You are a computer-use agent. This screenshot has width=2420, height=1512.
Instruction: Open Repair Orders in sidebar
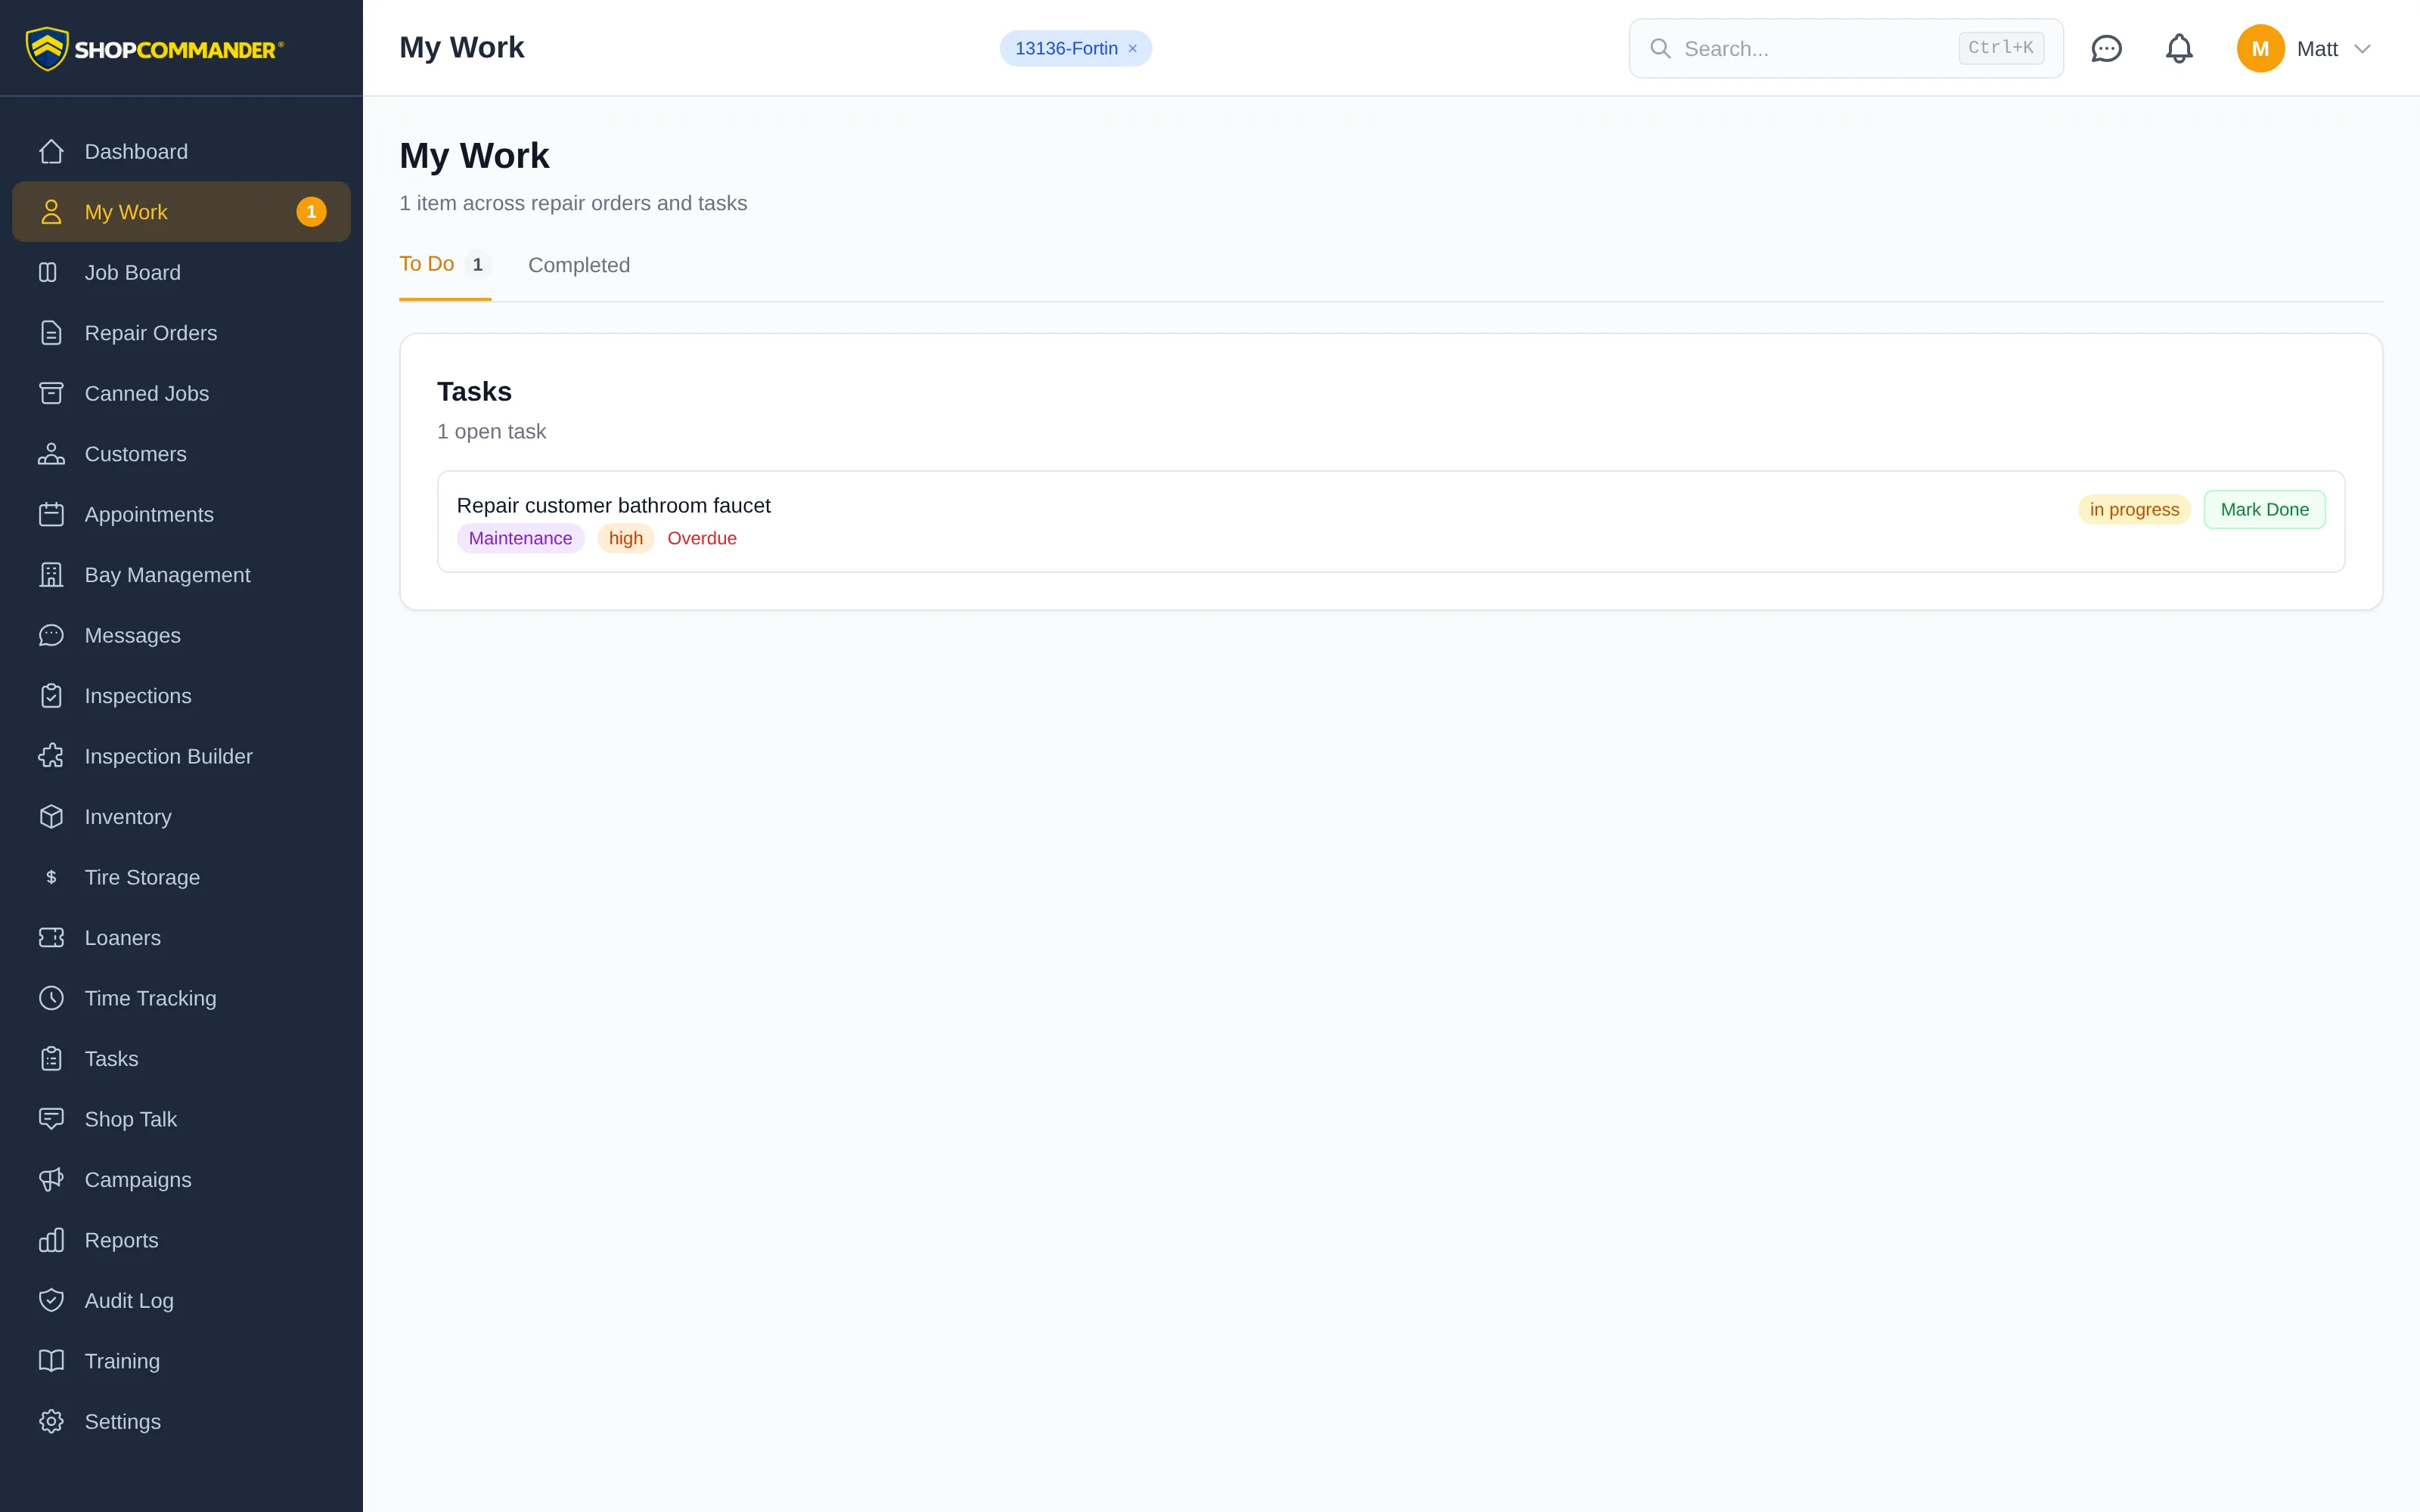tap(181, 333)
